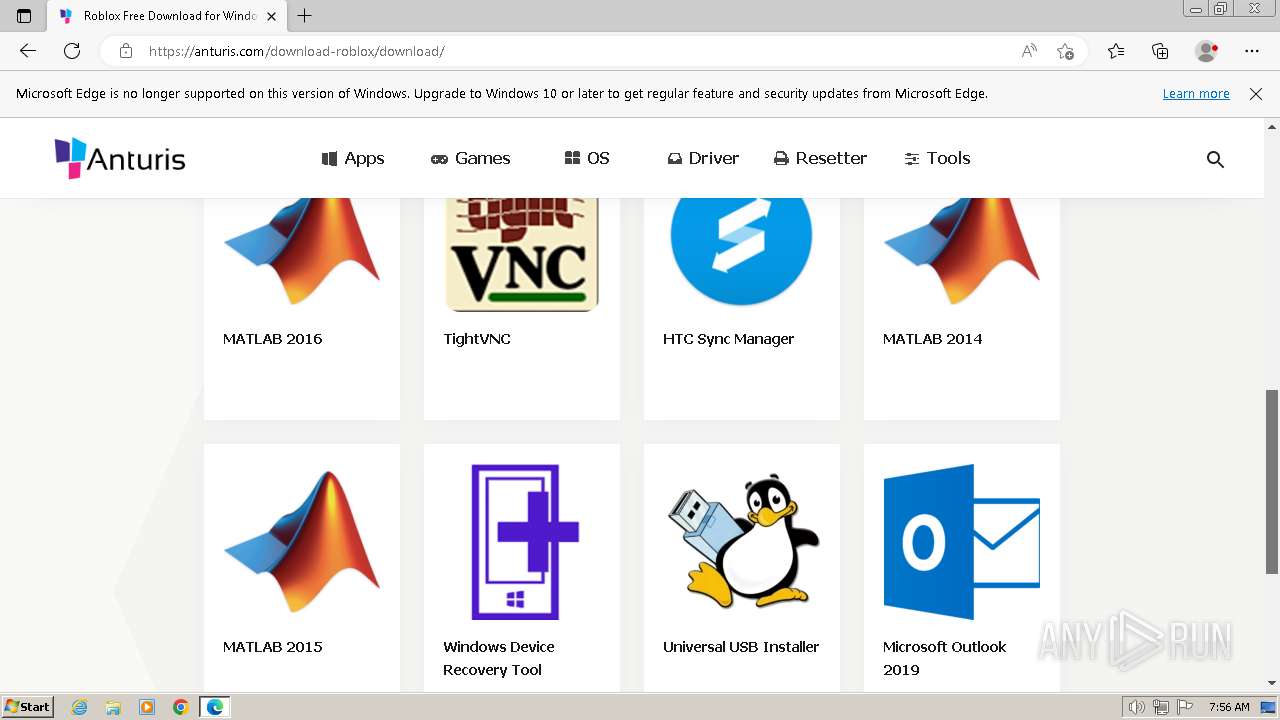Open the Games menu
The image size is (1280, 720).
pyautogui.click(x=470, y=158)
